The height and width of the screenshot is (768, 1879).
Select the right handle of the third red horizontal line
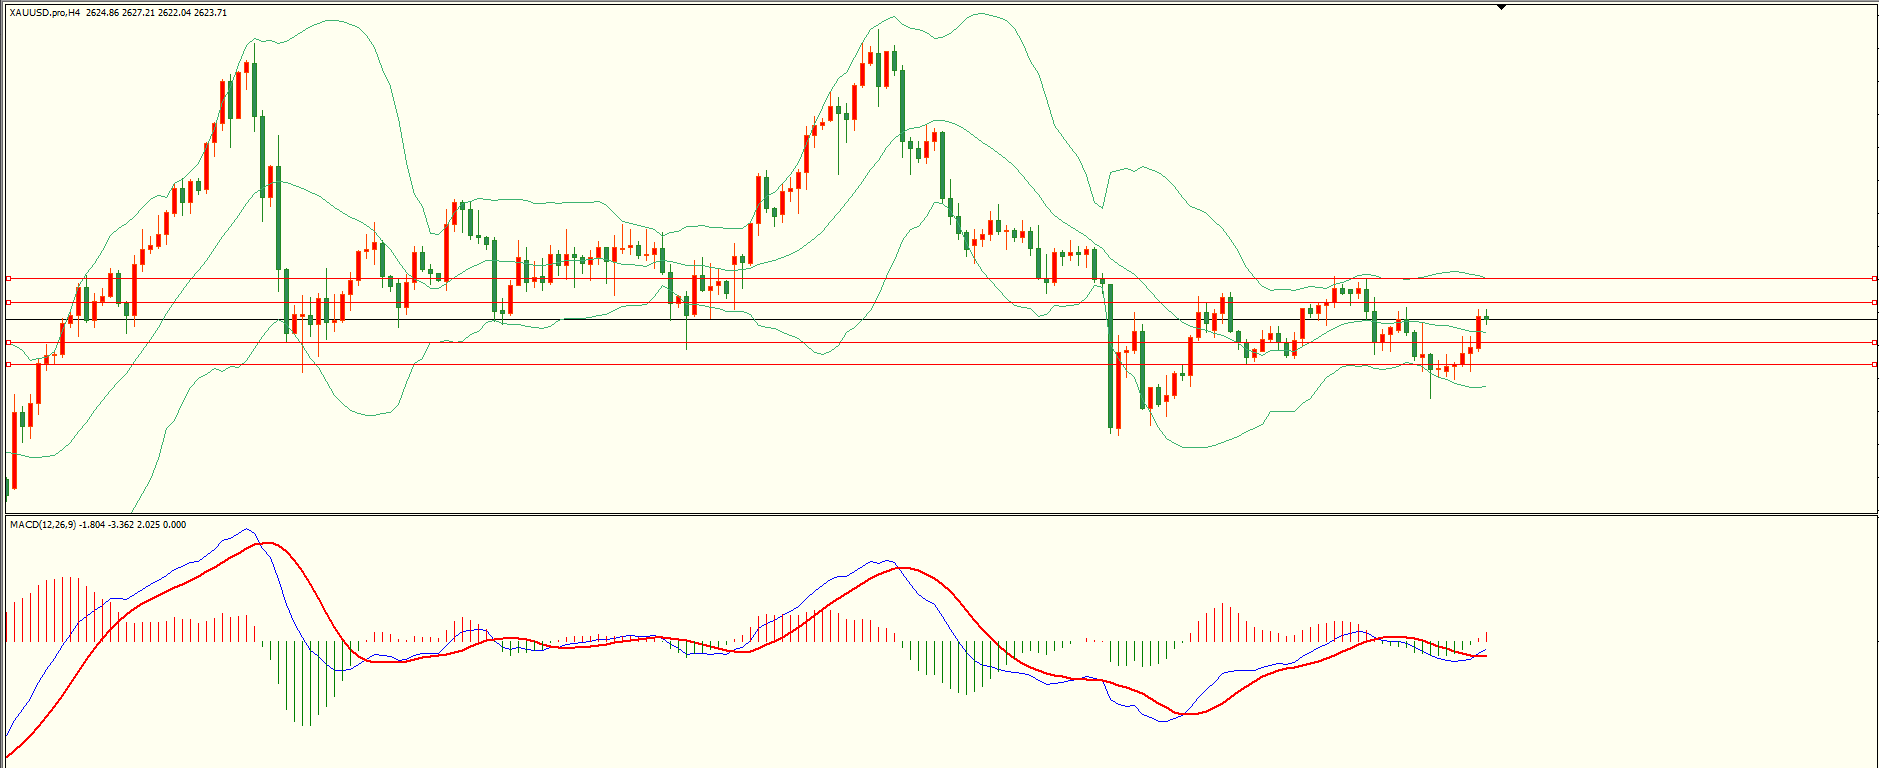1874,343
